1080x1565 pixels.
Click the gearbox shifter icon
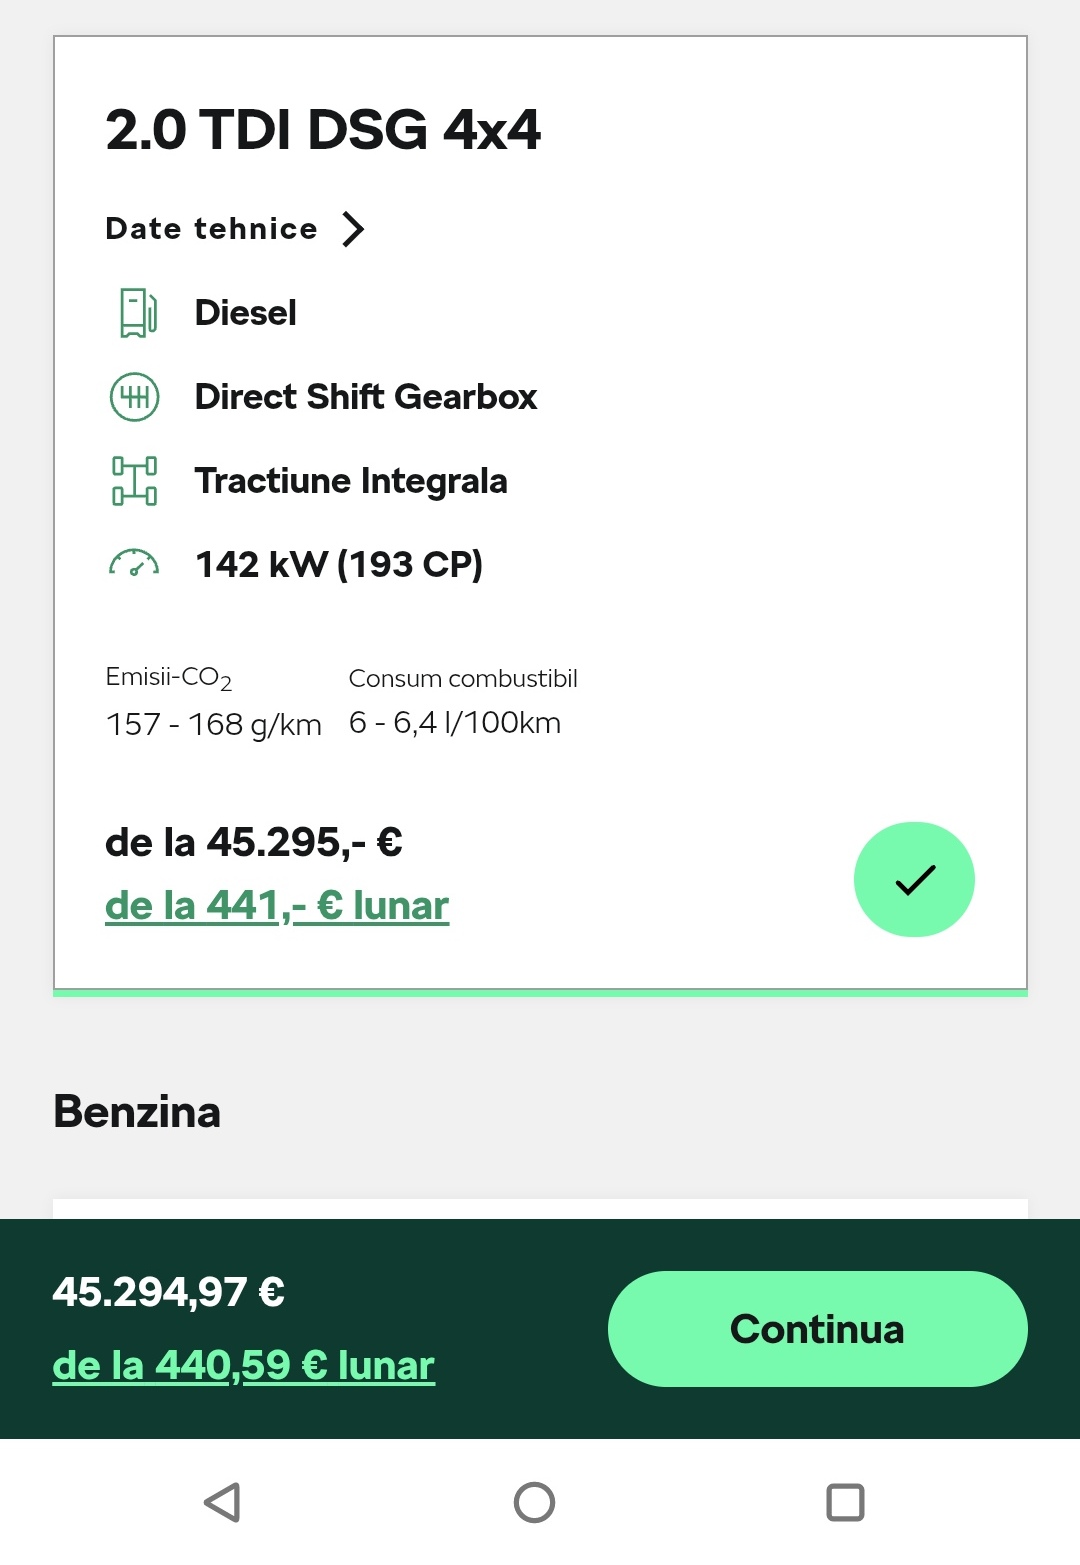(x=134, y=397)
